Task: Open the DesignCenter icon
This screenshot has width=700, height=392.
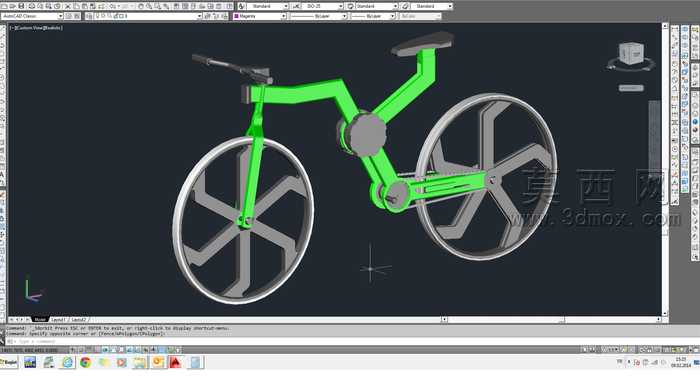Action: [185, 6]
